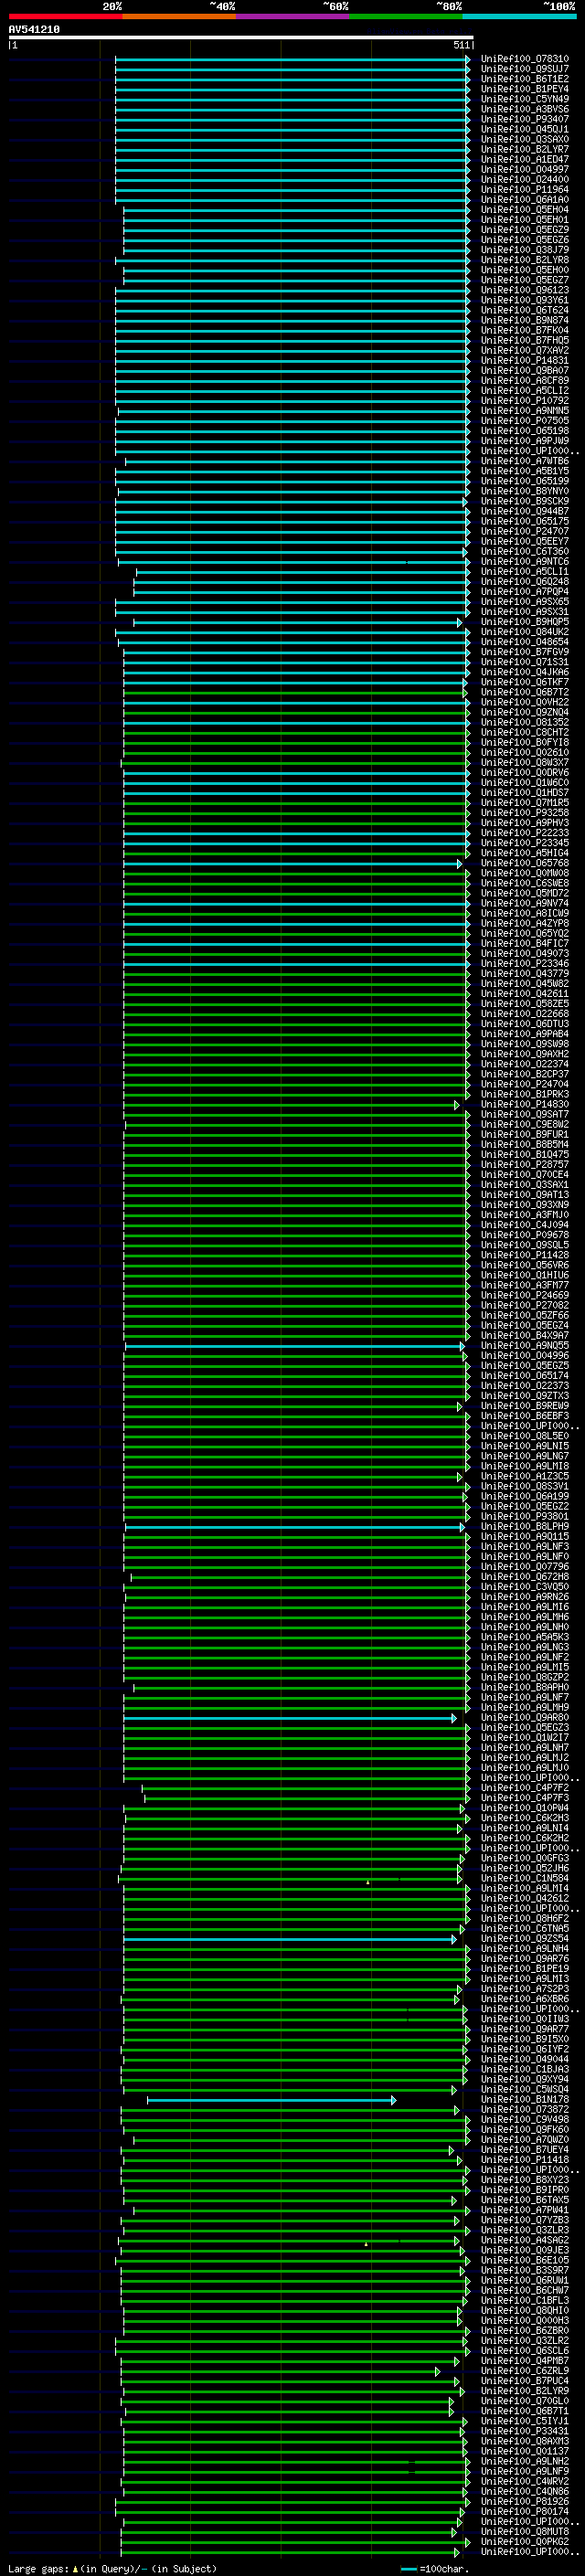
Task: Click the short cyan alignment bar for B1N178
Action: click(271, 2100)
